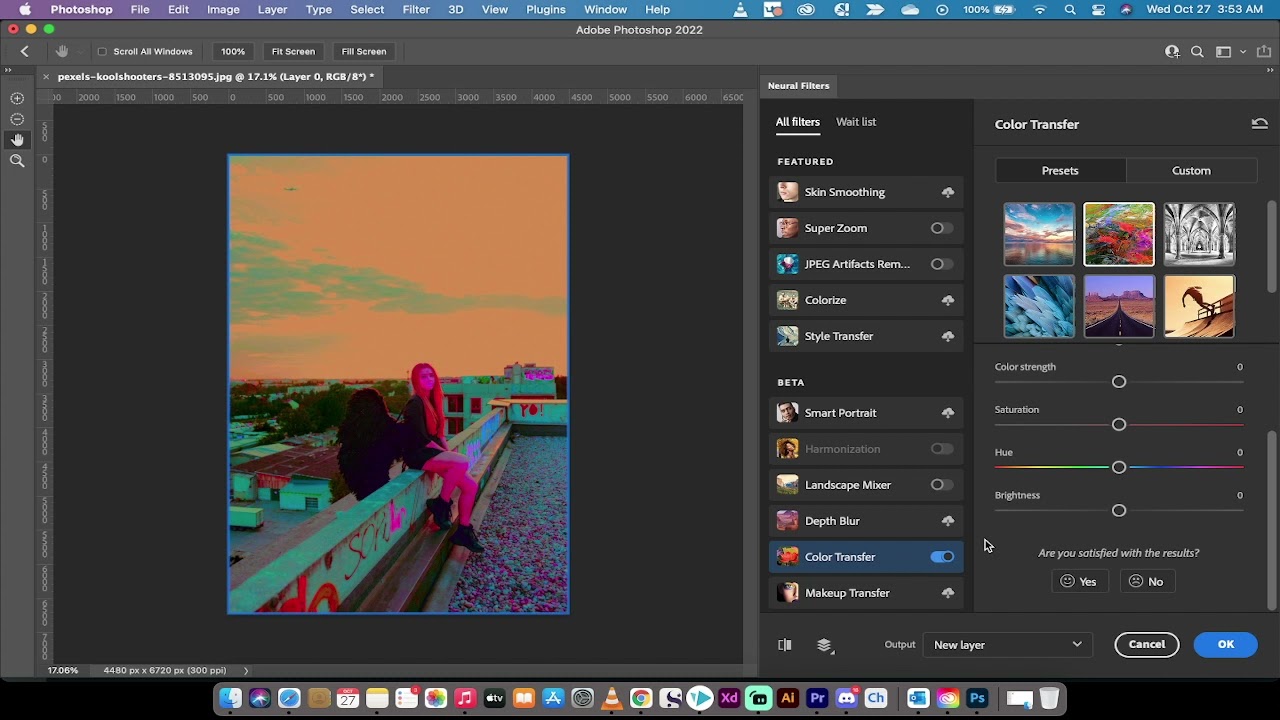Open Illustrator from the dock
This screenshot has height=720, width=1280.
[788, 698]
